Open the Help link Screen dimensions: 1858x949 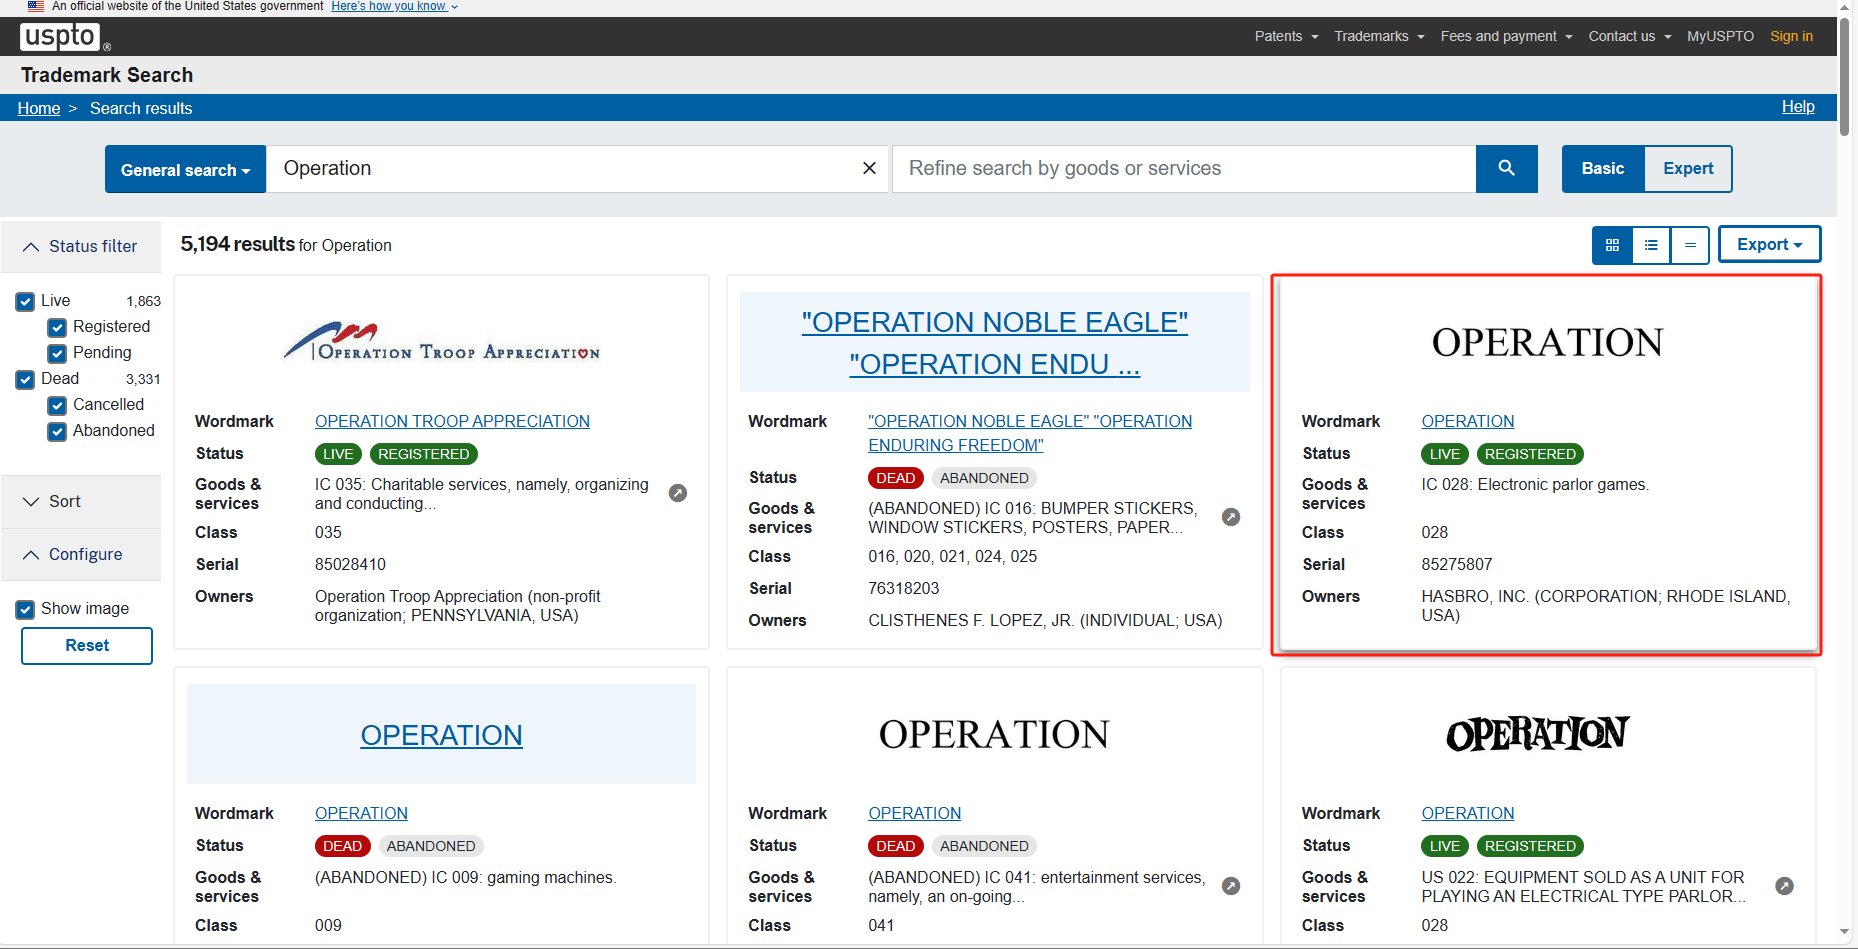click(x=1798, y=107)
